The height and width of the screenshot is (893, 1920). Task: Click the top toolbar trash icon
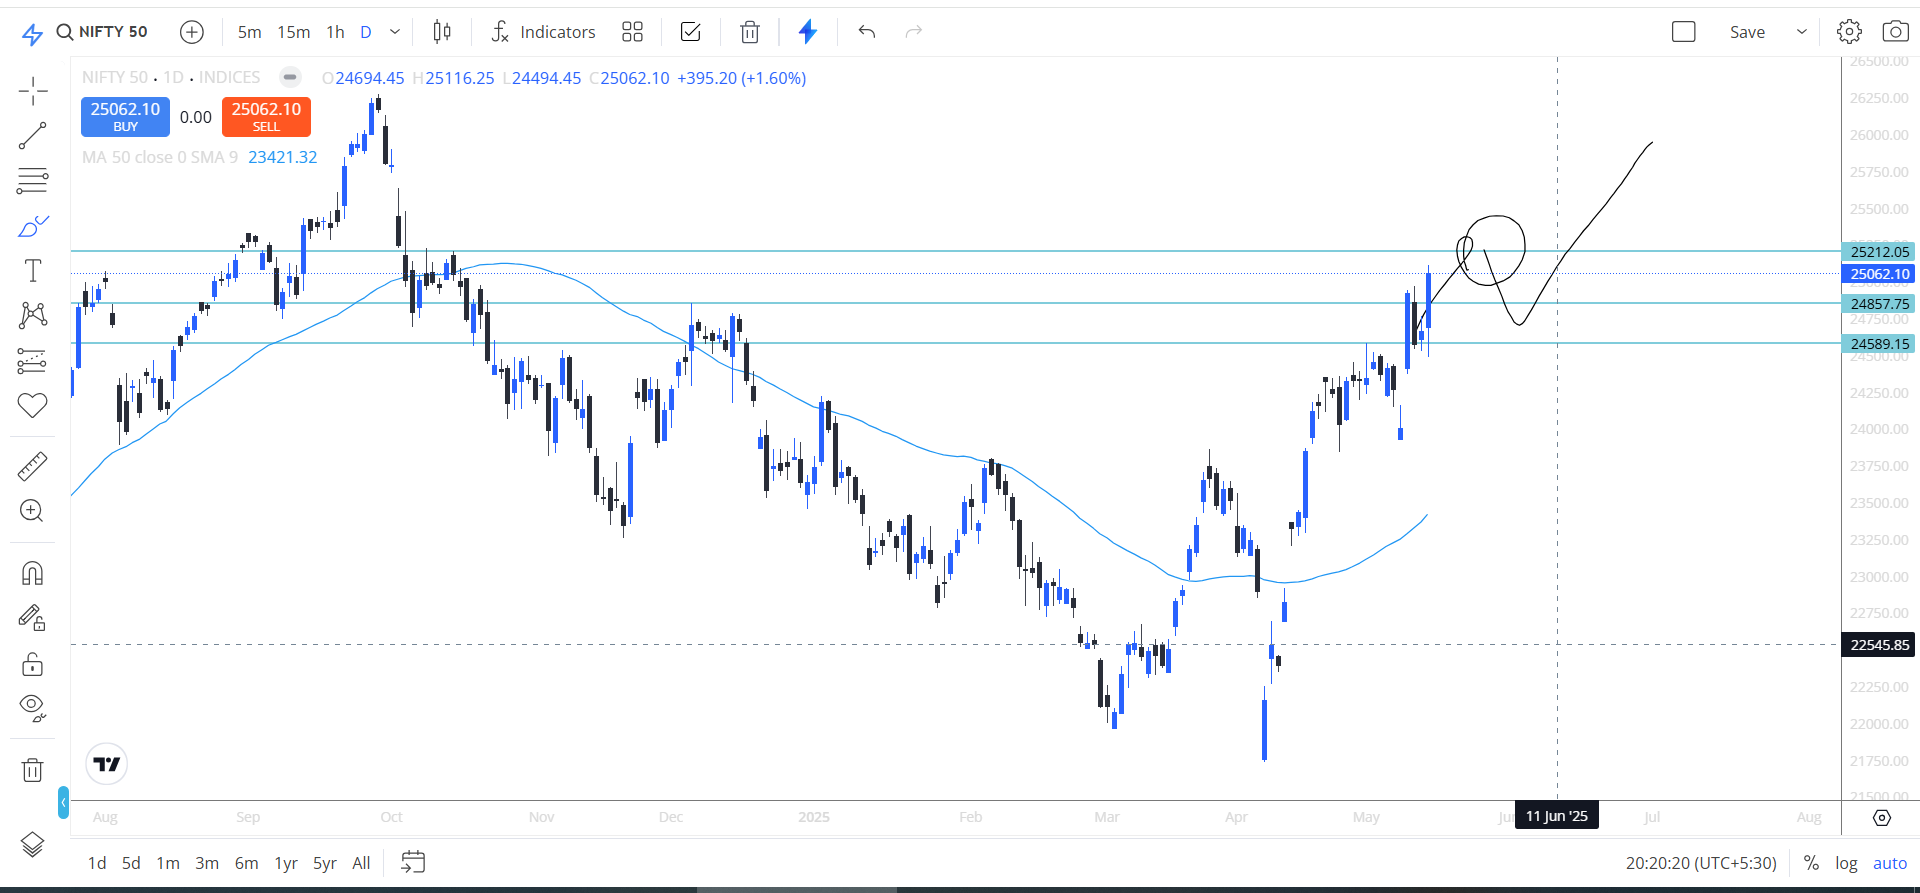750,32
